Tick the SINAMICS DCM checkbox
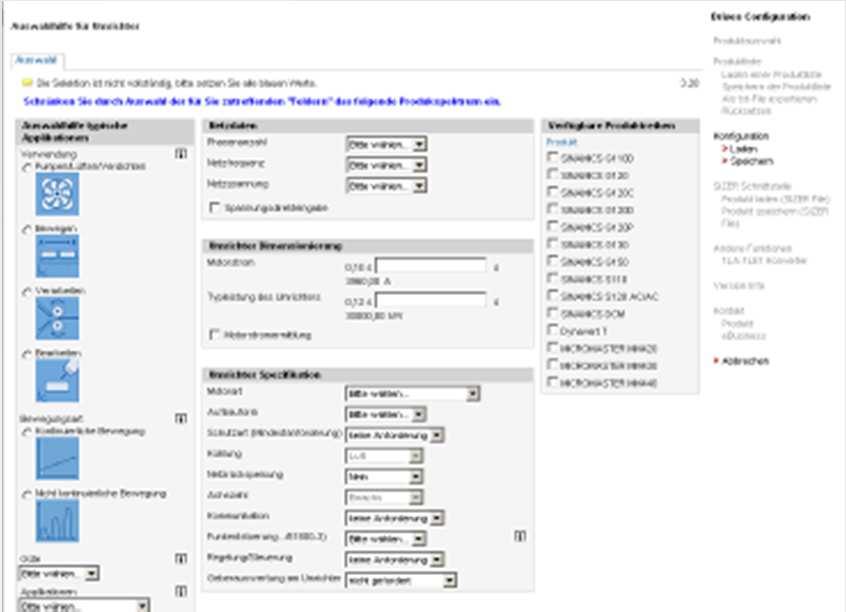This screenshot has width=846, height=612. click(x=552, y=312)
